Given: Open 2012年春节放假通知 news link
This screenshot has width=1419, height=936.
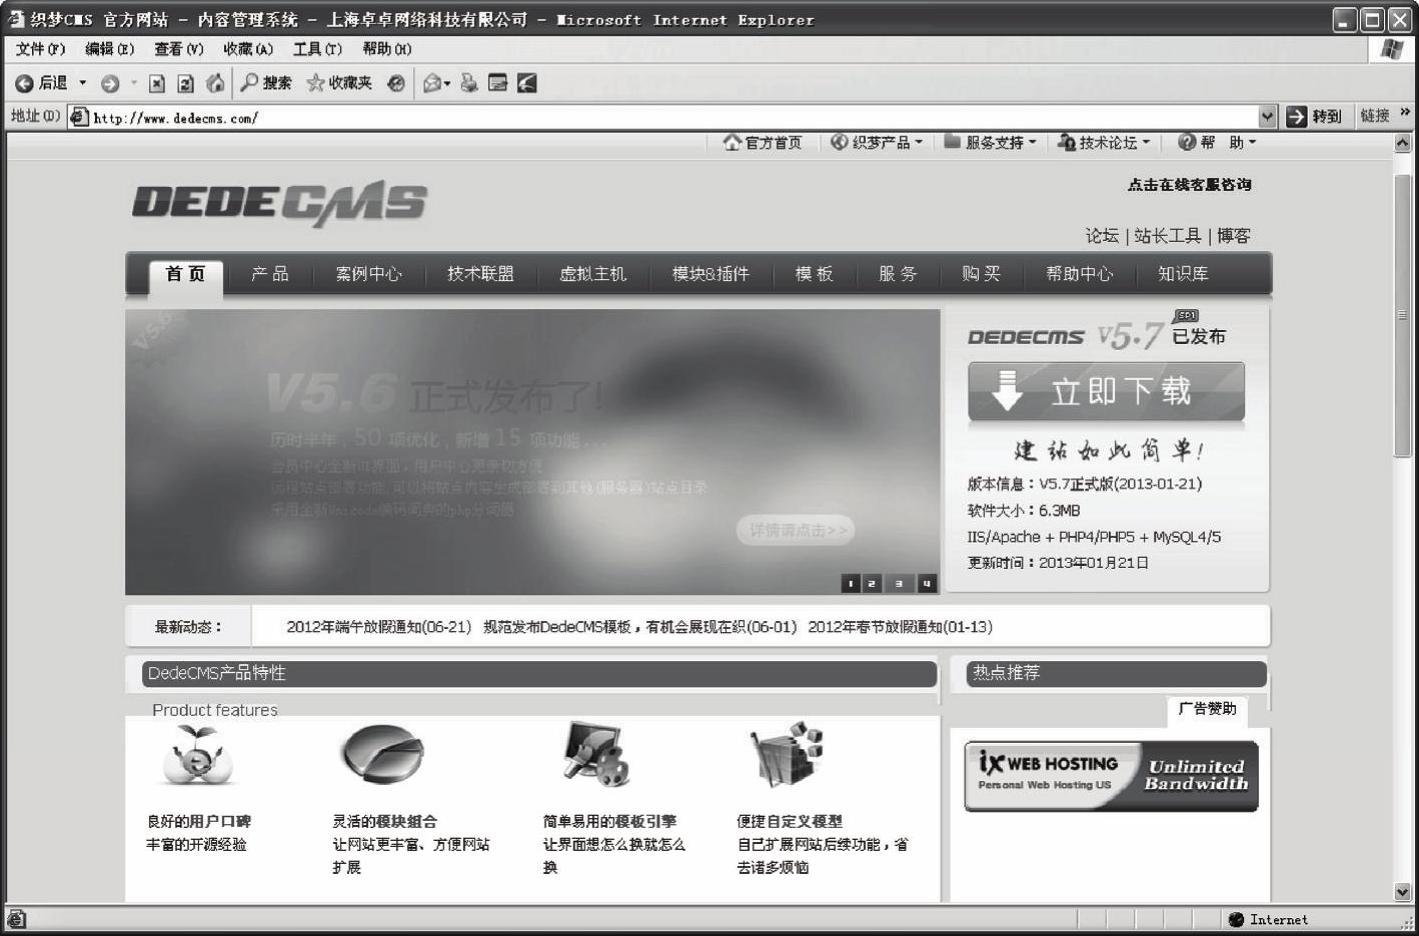Looking at the screenshot, I should tap(900, 627).
